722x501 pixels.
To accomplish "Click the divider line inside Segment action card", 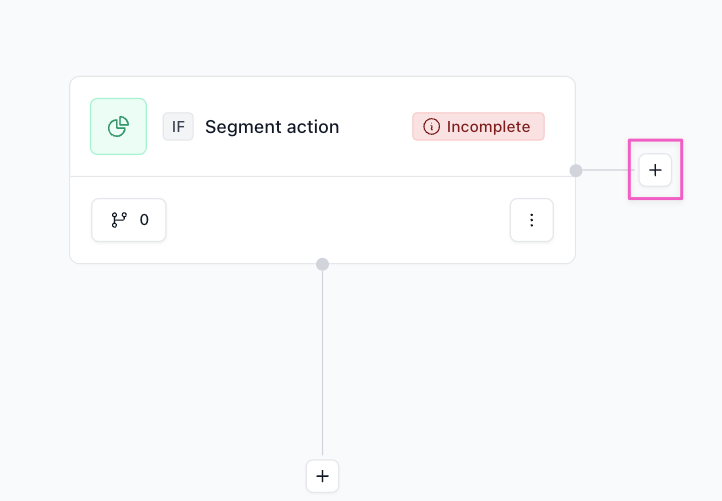I will point(322,177).
